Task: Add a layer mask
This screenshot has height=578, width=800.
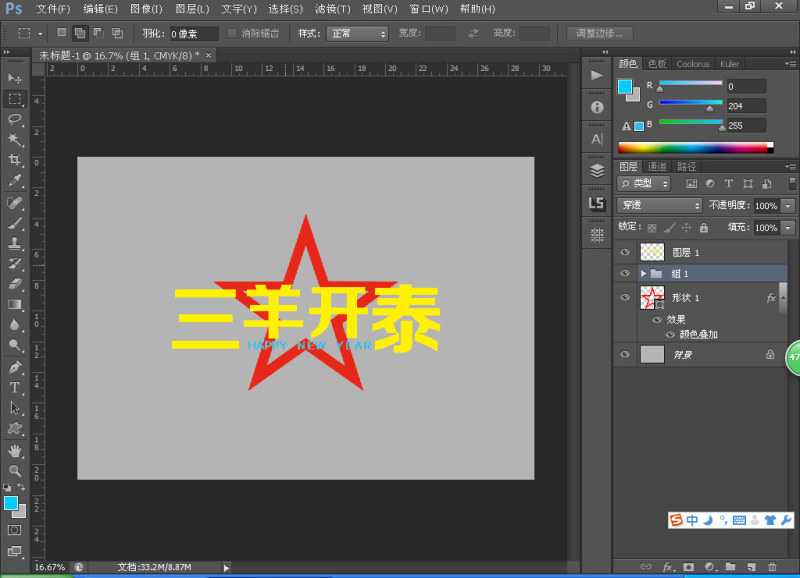Action: click(x=688, y=567)
